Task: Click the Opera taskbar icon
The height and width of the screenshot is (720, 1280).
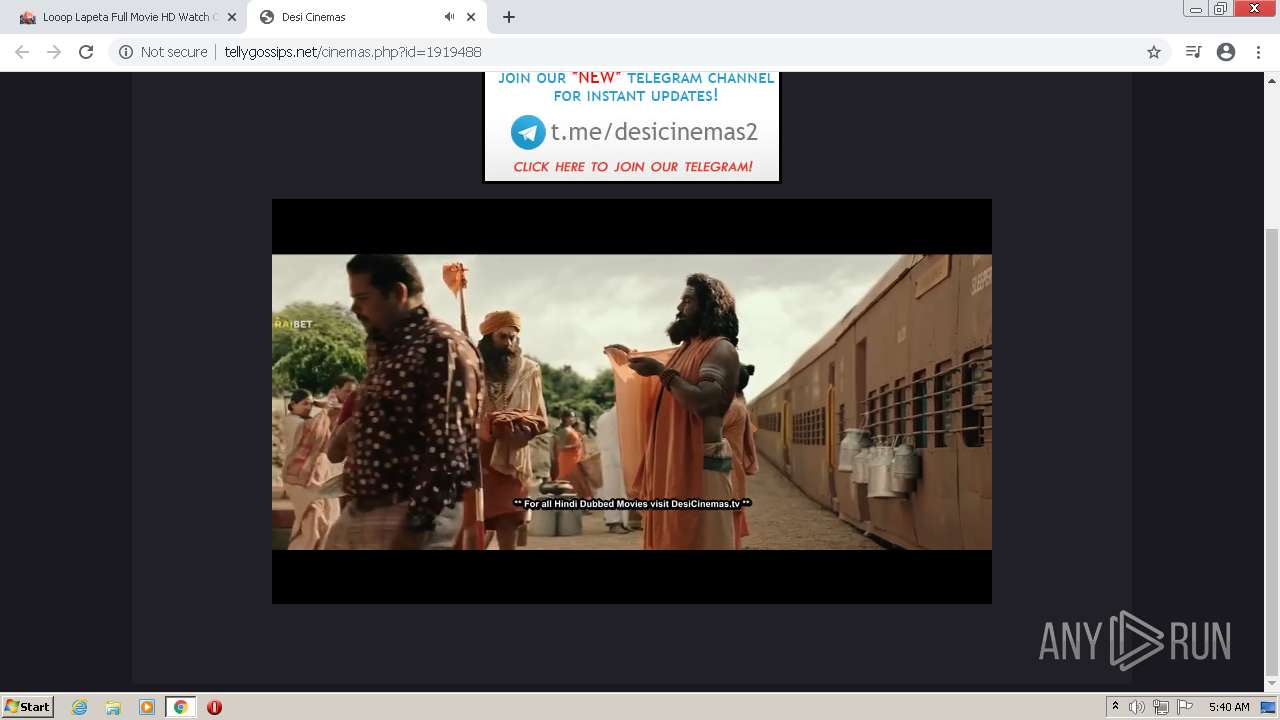Action: point(214,707)
